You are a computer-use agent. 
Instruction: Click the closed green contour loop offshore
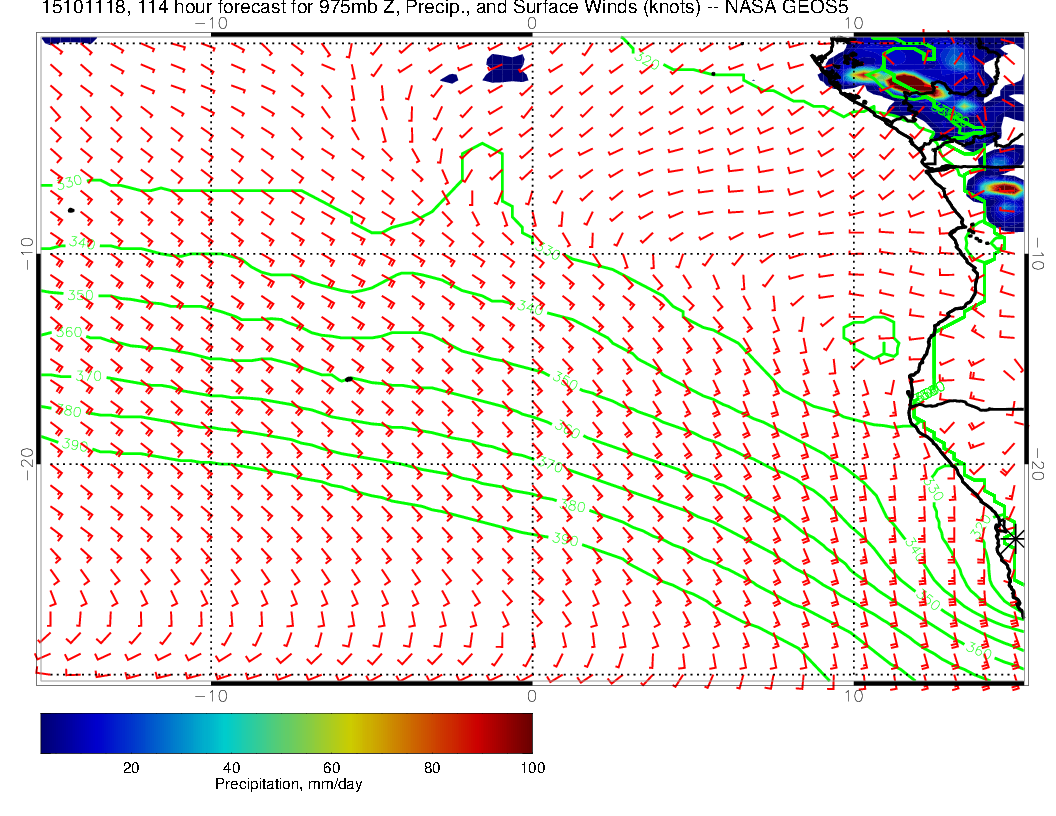coord(871,336)
